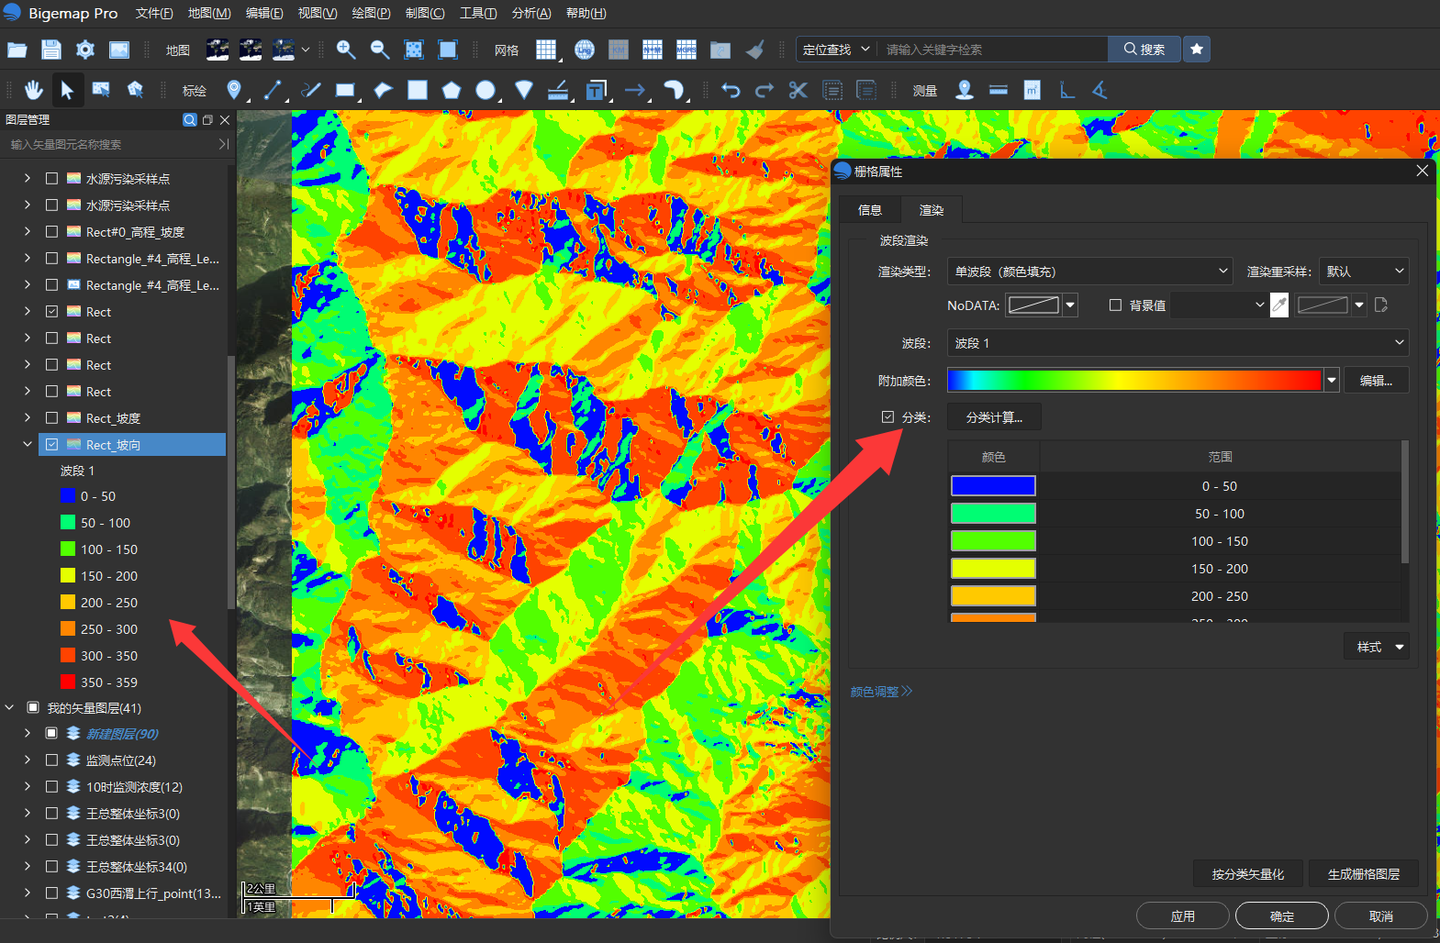Switch to the 信息 tab
Screen dimensions: 1440x943
click(x=870, y=210)
